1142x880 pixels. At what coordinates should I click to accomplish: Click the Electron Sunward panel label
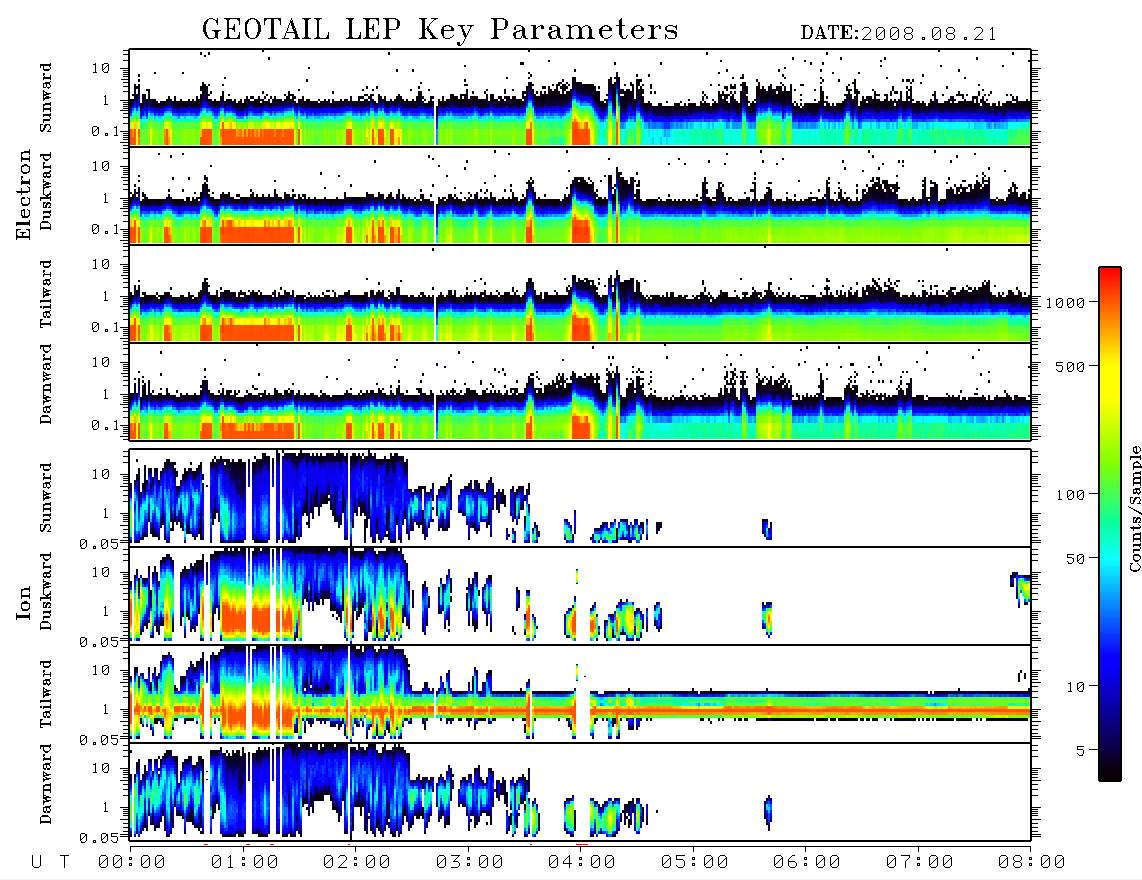coord(46,98)
